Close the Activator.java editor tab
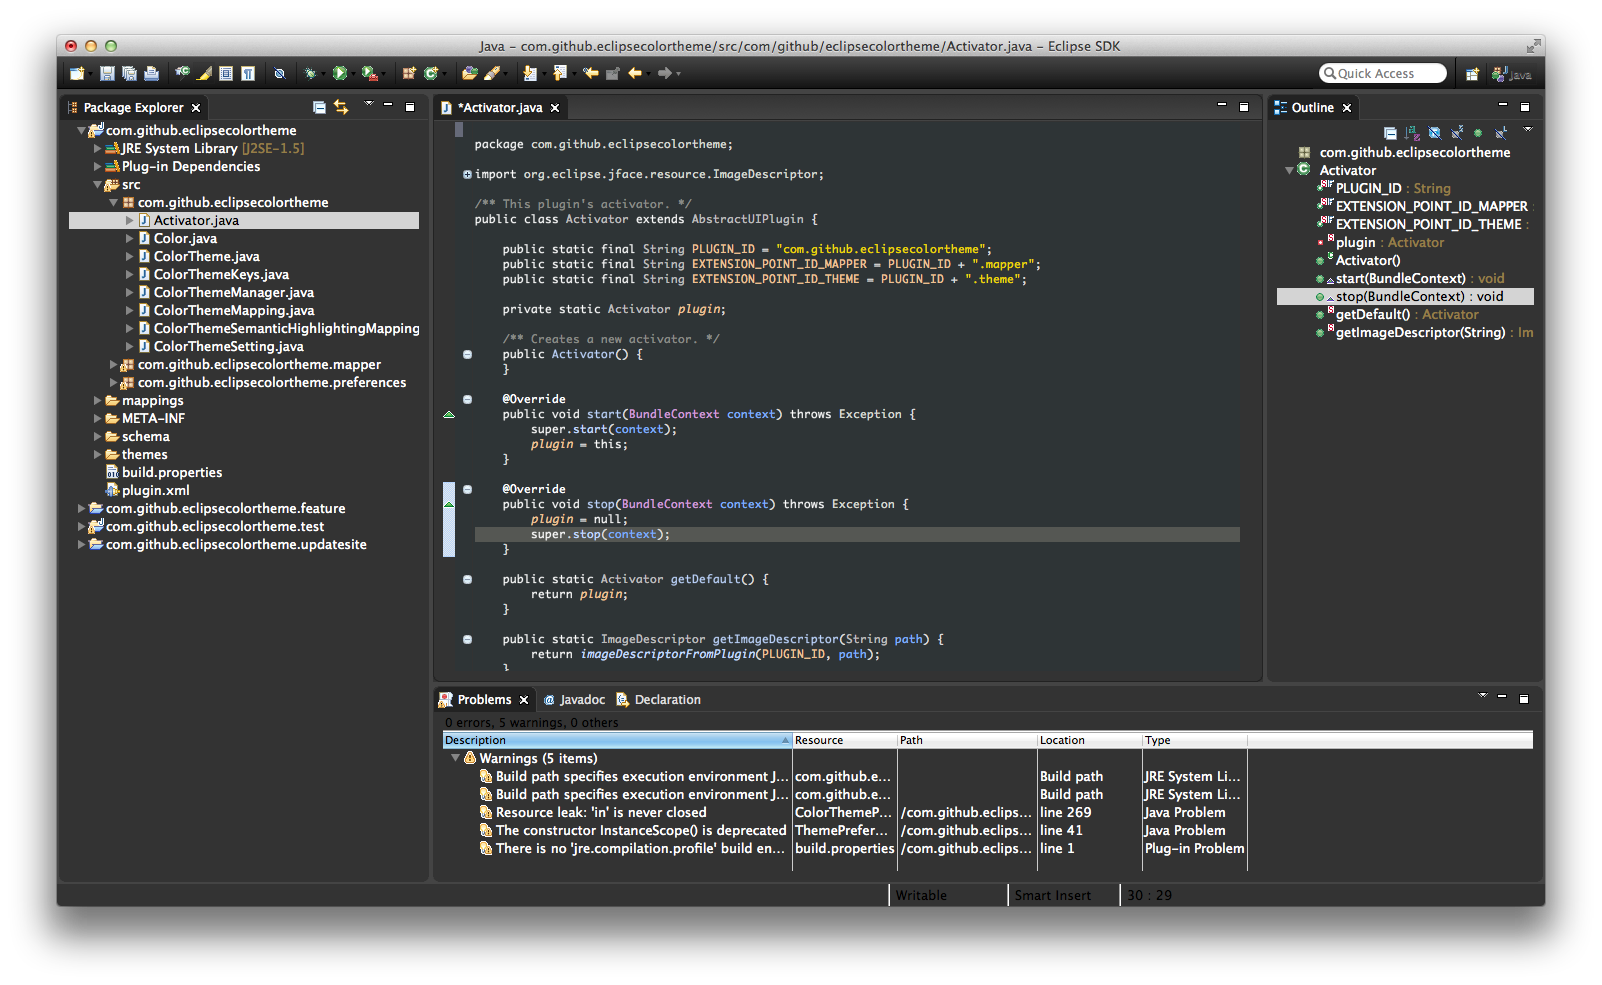 pyautogui.click(x=555, y=108)
